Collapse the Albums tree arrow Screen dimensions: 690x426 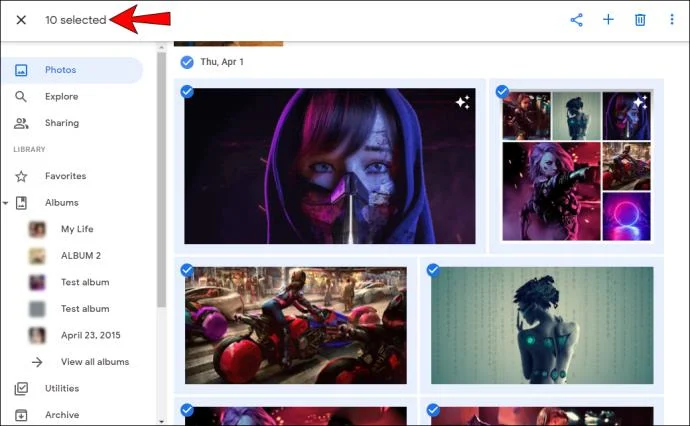[5, 203]
